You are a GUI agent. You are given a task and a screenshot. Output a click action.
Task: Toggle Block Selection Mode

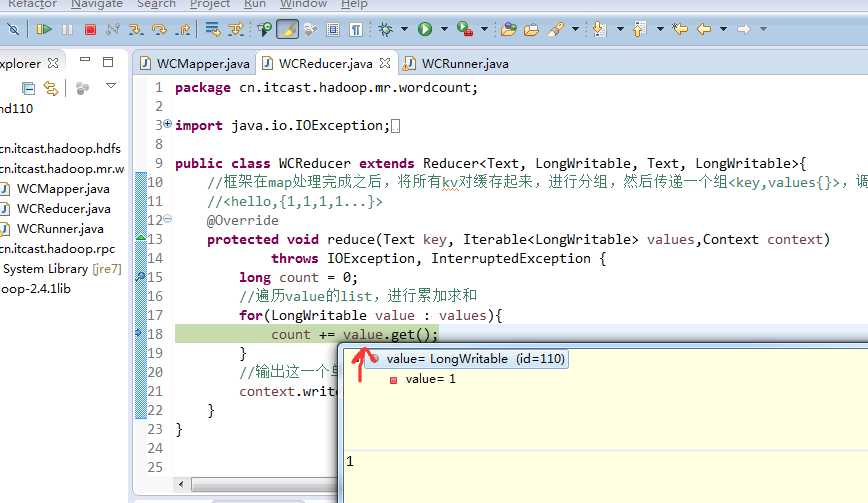[x=333, y=29]
